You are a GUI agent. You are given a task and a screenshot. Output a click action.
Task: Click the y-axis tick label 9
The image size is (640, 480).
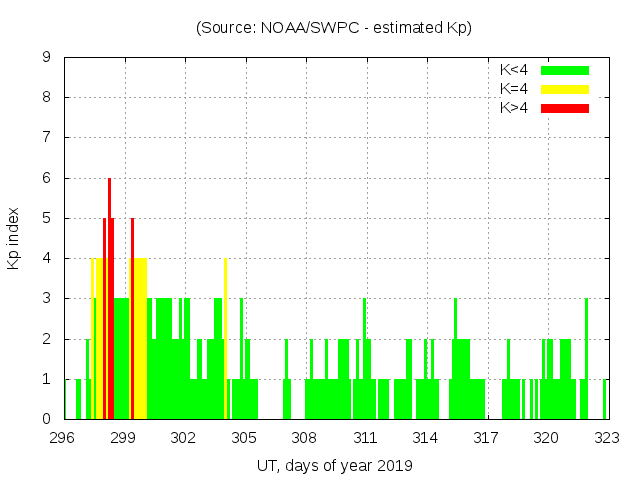(x=47, y=57)
